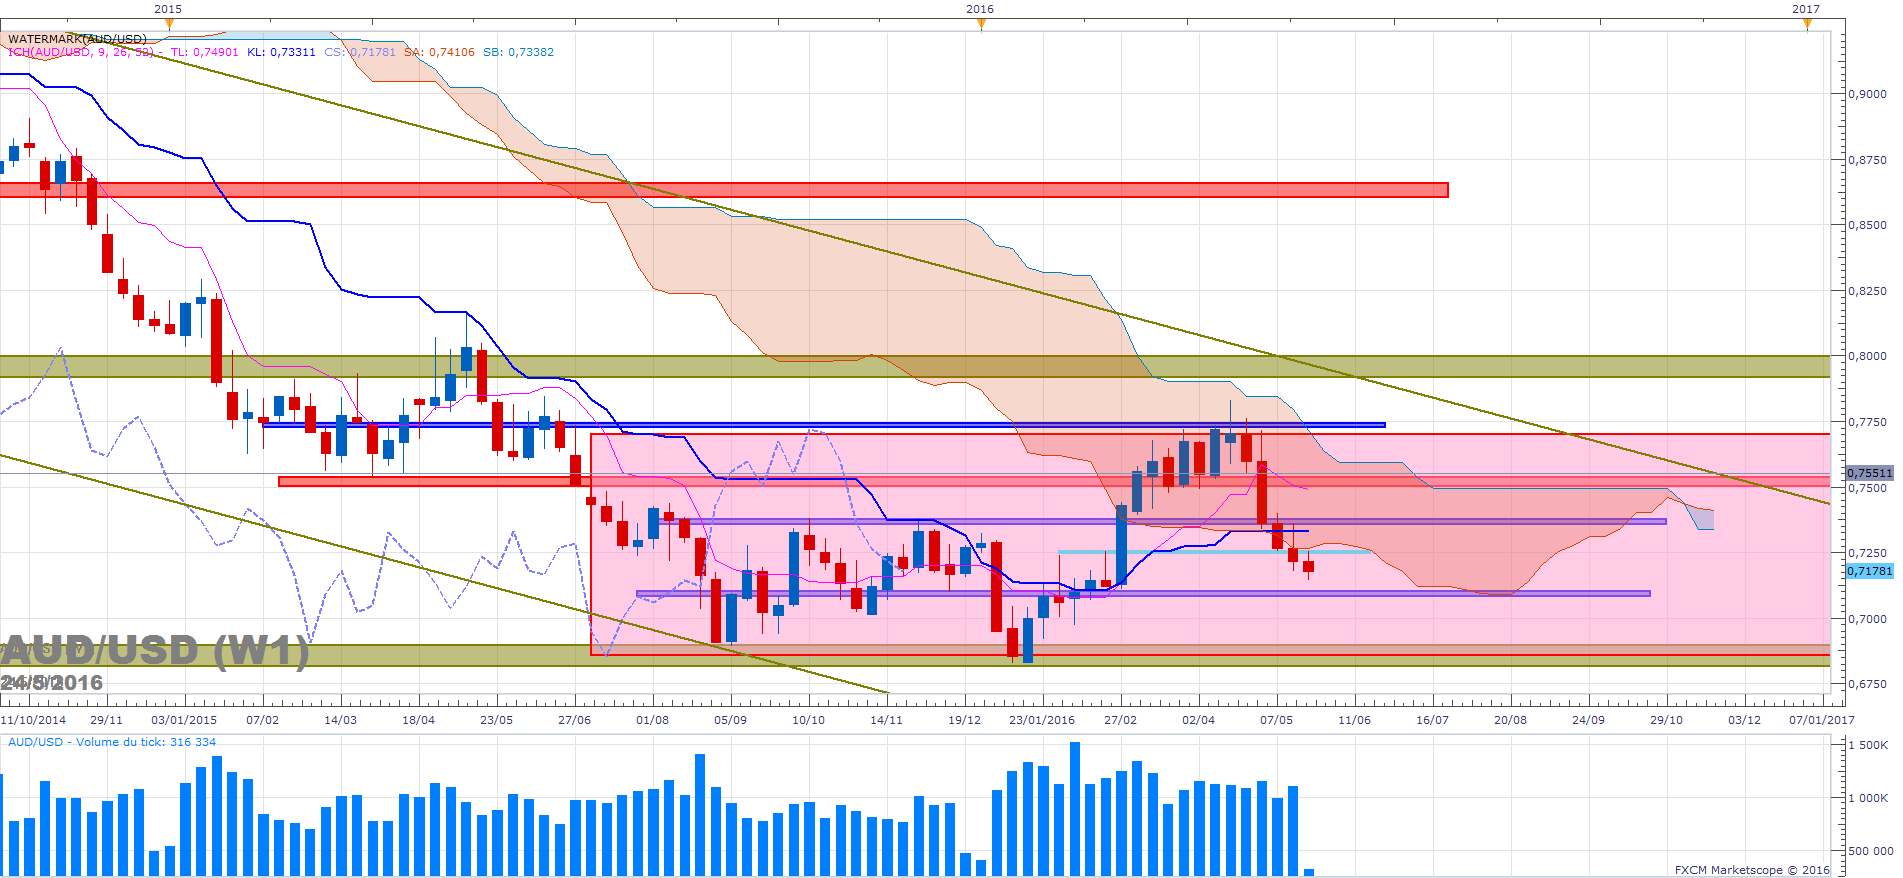Screen dimensions: 1903x878
Task: Click the 29/11 date label
Action: click(x=106, y=720)
